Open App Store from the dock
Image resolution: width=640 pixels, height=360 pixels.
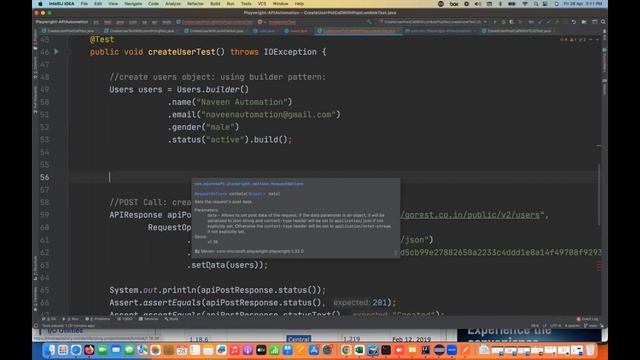click(314, 350)
